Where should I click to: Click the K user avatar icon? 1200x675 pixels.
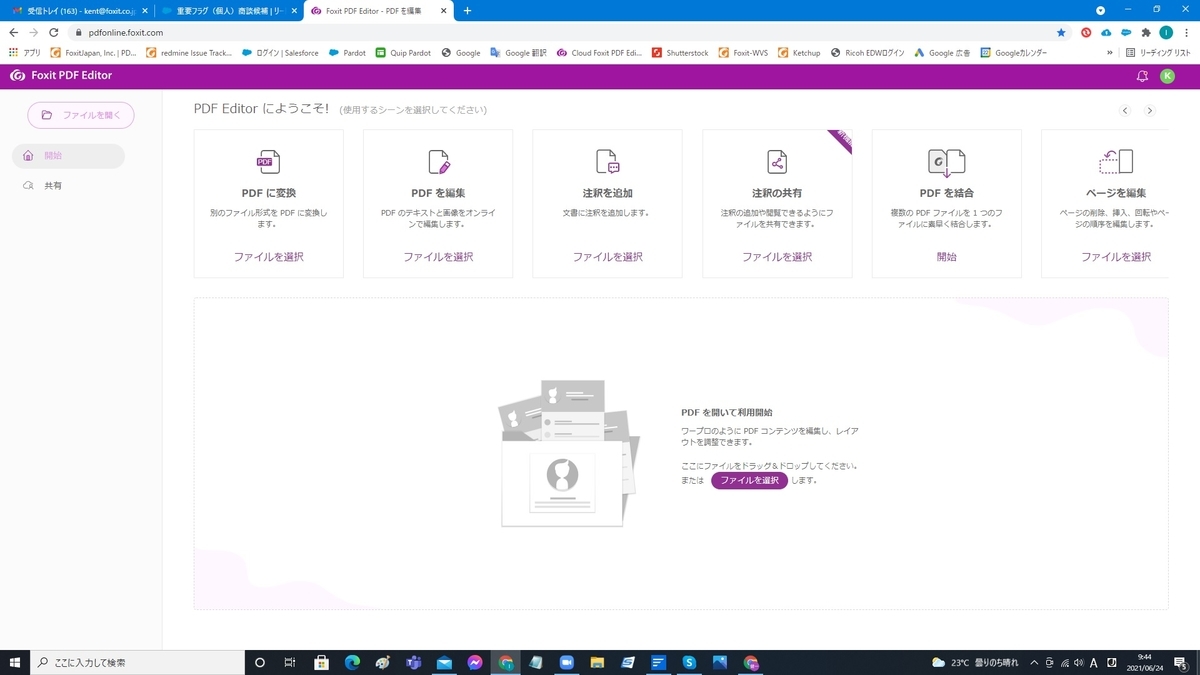click(1167, 75)
